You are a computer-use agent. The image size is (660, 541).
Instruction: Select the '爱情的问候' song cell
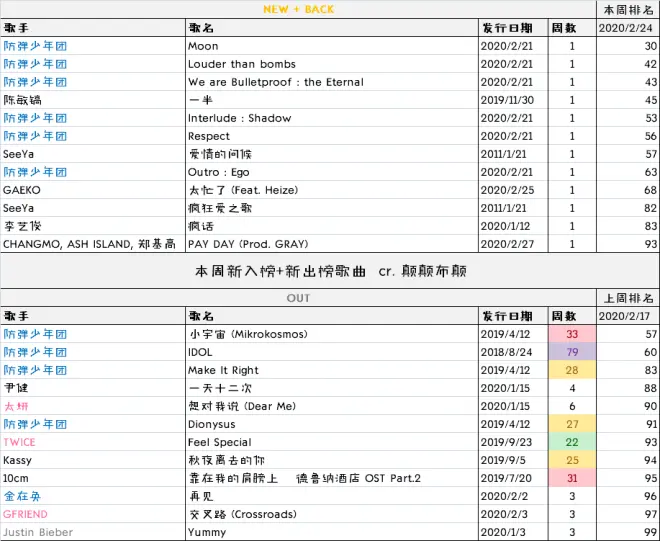(332, 154)
